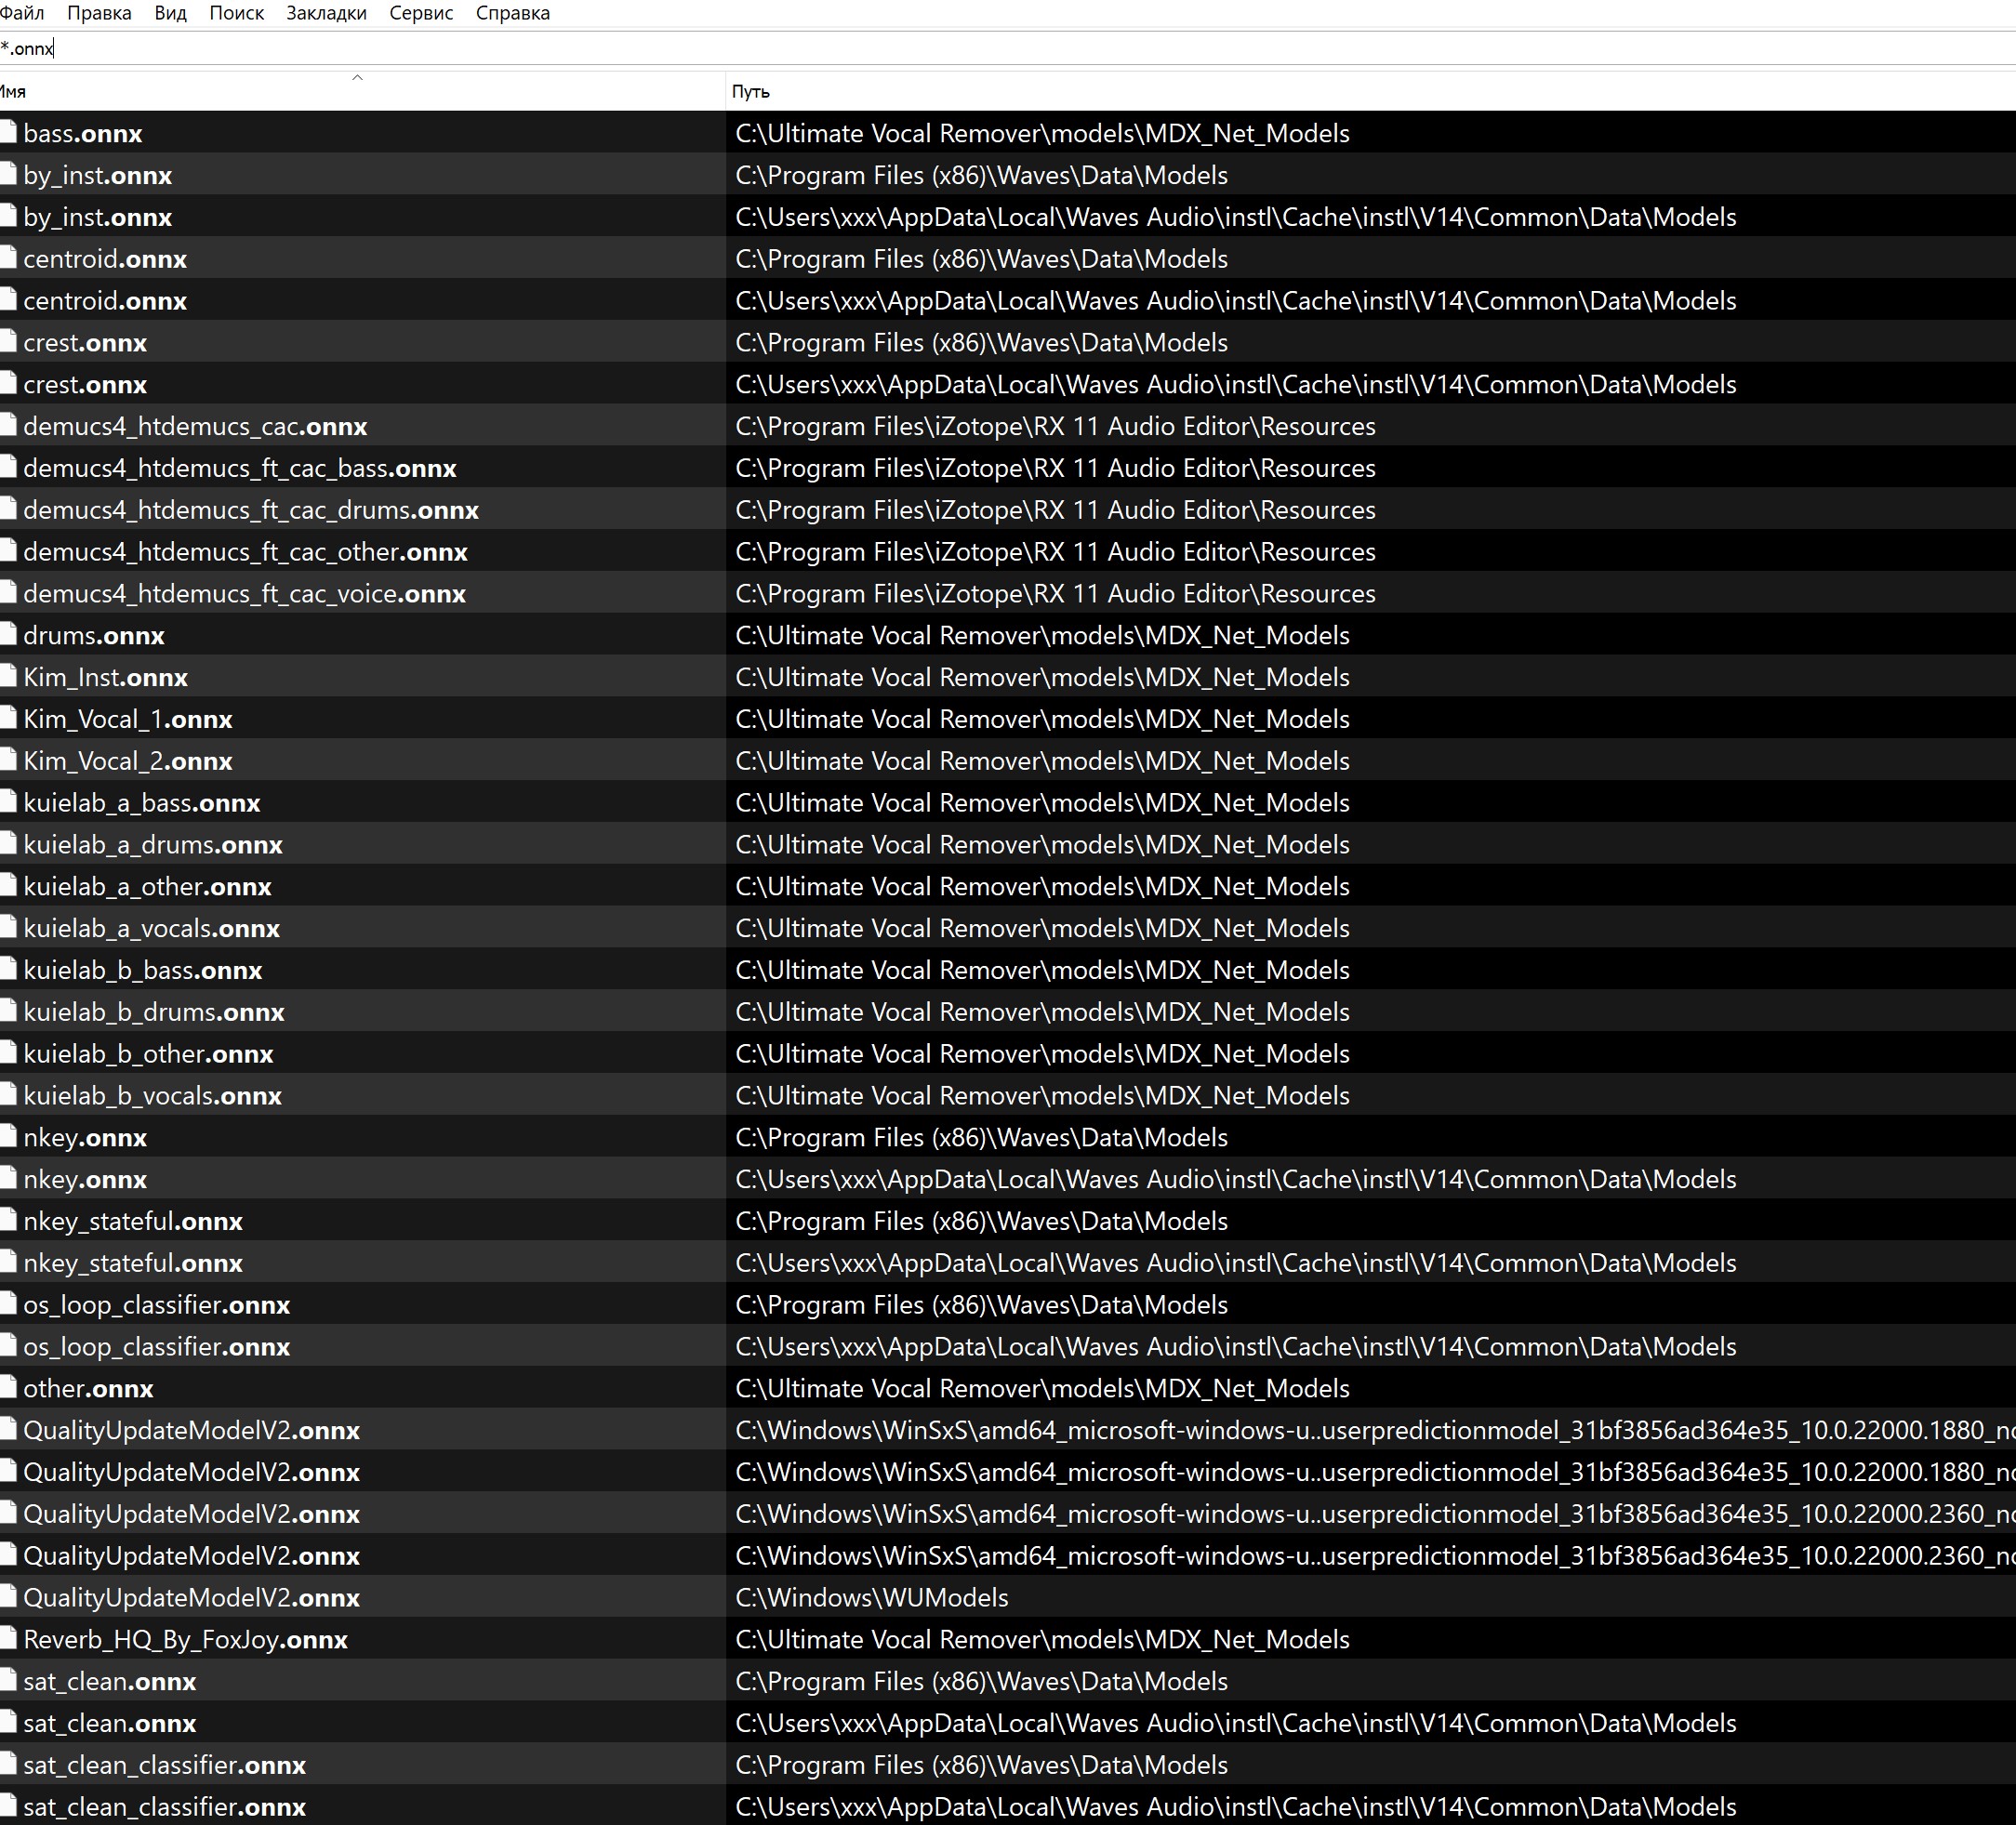Viewport: 2016px width, 1825px height.
Task: Open the Файл menu
Action: click(x=22, y=13)
